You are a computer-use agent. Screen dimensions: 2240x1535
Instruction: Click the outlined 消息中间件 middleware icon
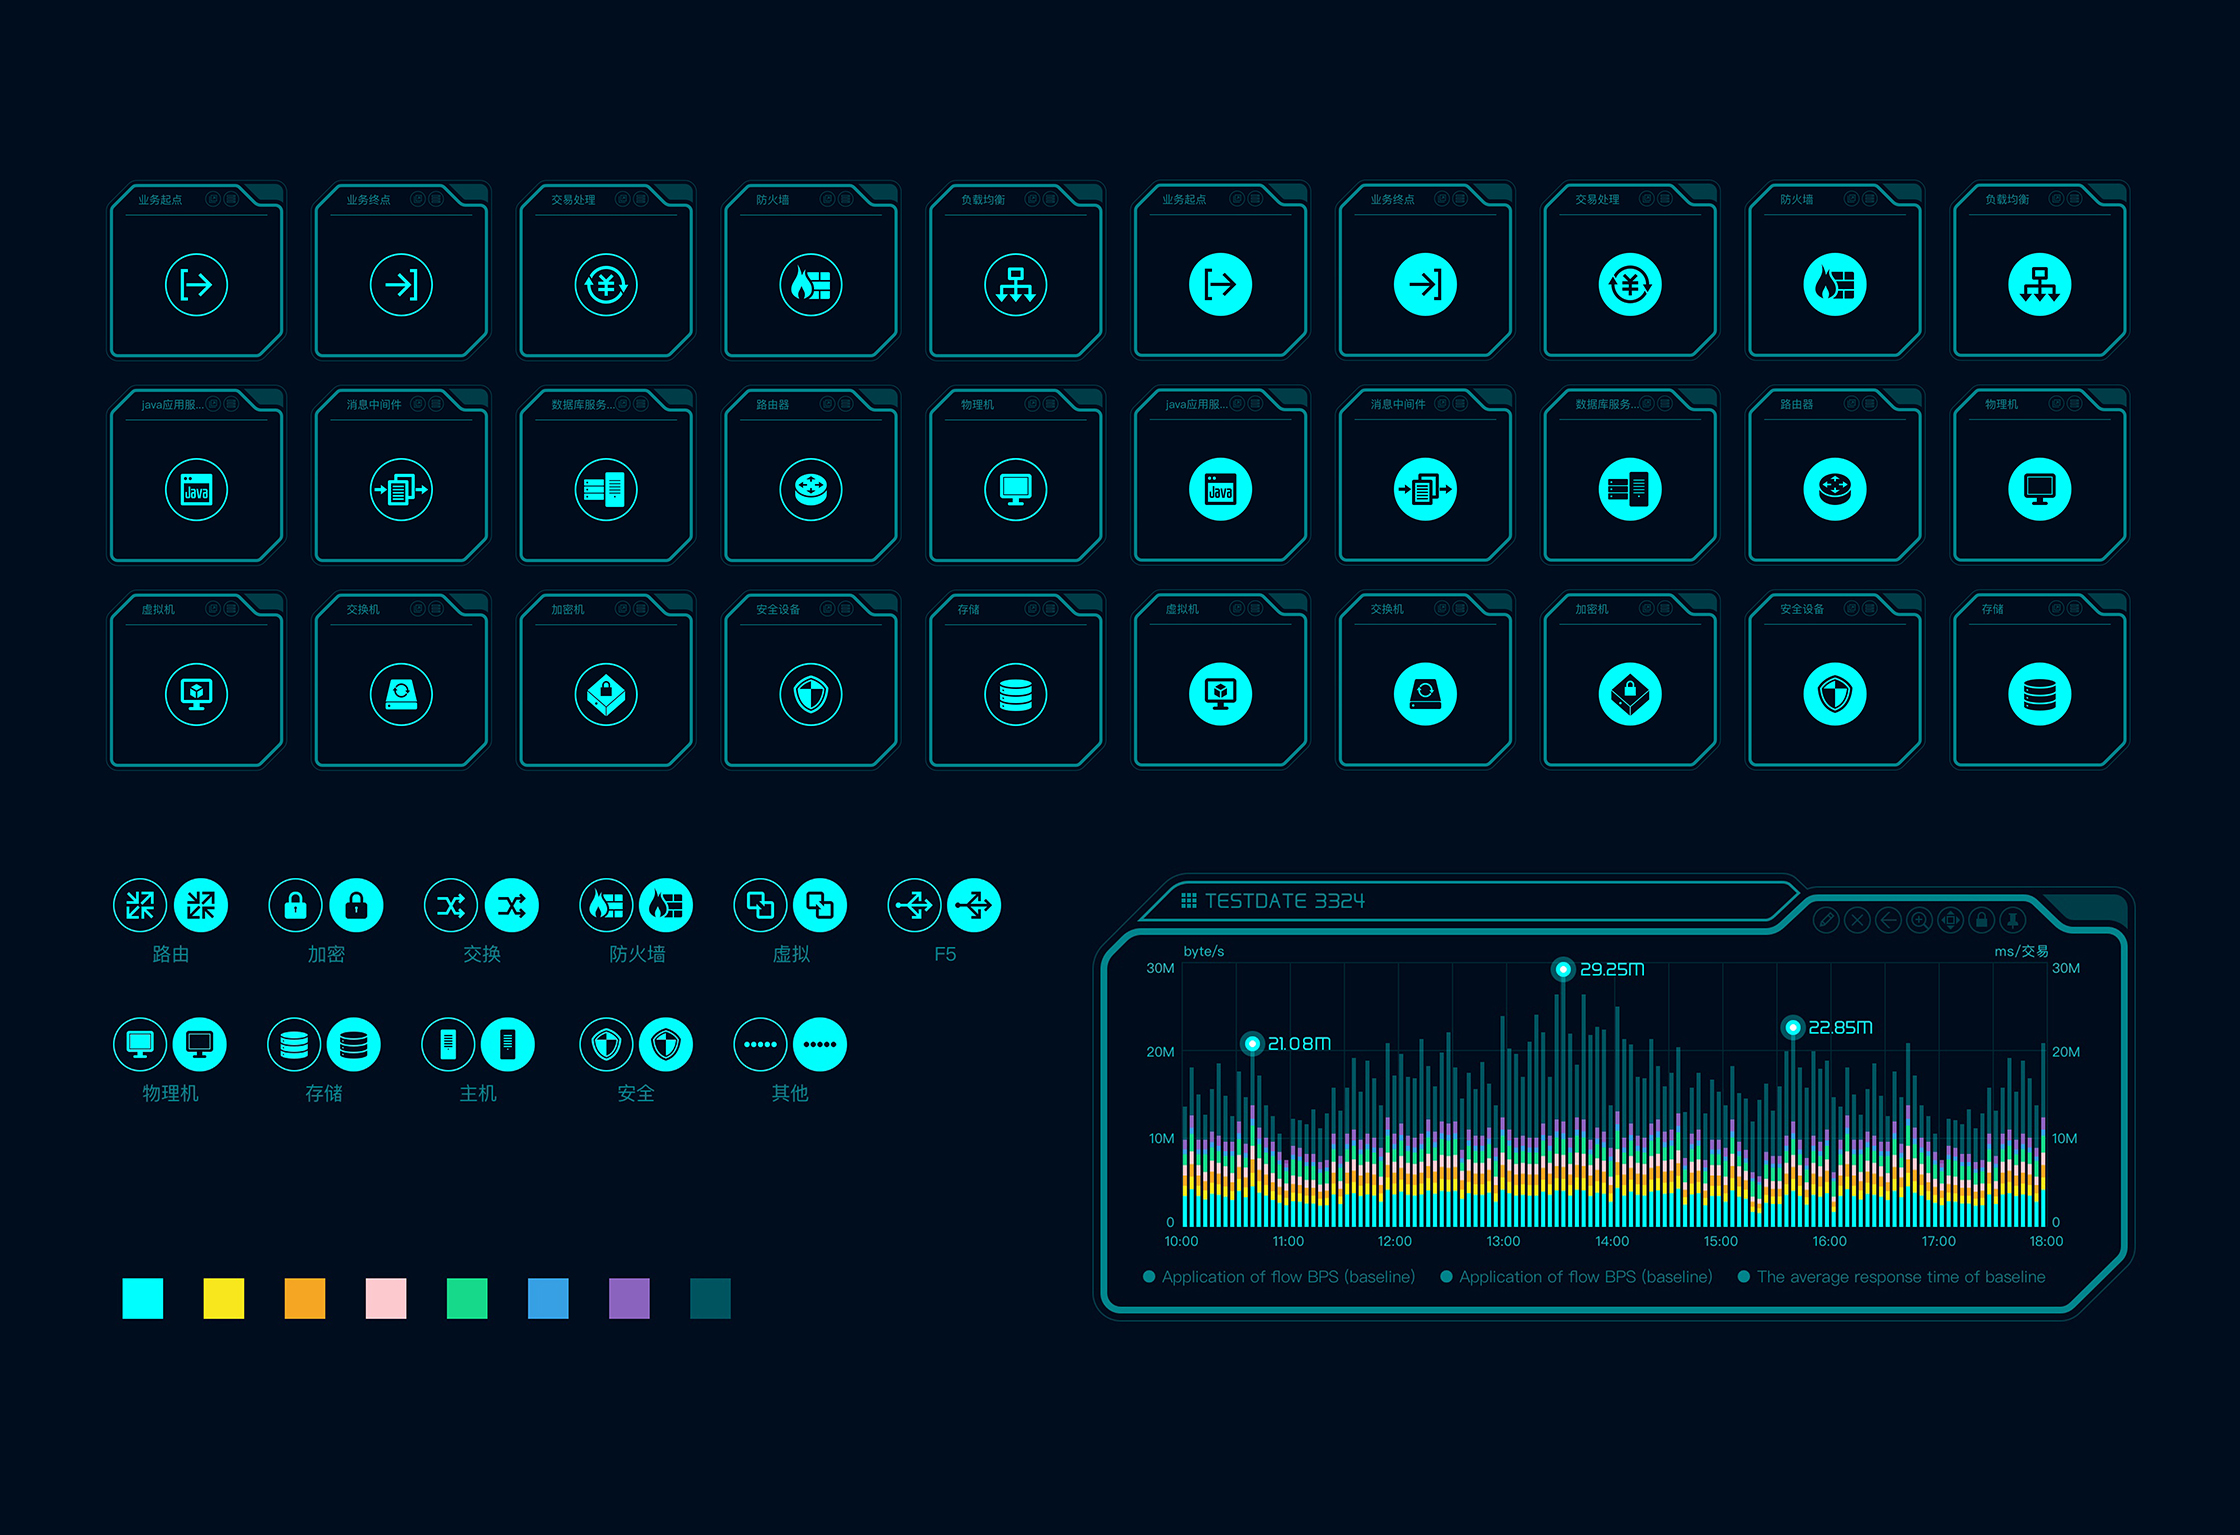coord(401,490)
